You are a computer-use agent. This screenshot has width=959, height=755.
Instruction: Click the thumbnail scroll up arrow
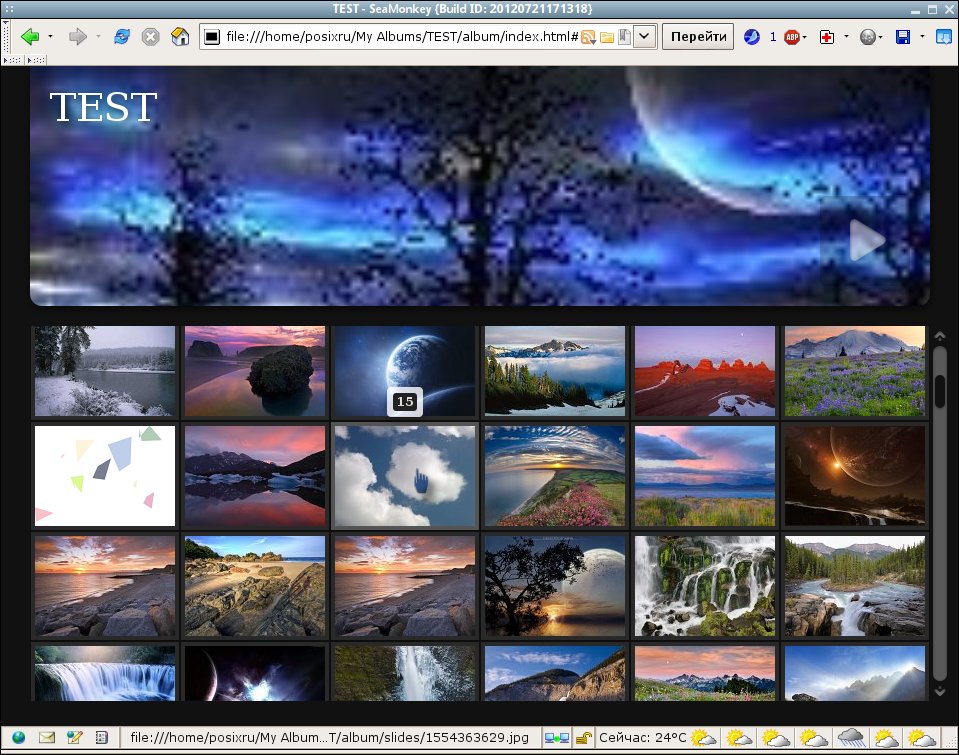coord(940,335)
